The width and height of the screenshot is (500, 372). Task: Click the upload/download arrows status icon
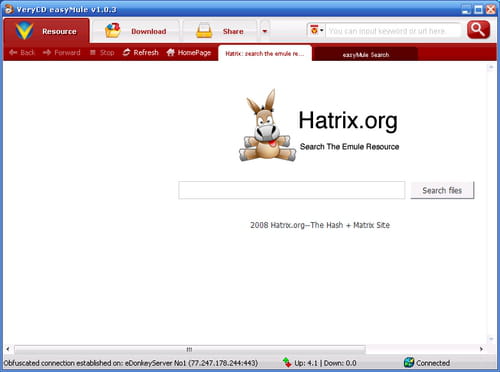287,362
